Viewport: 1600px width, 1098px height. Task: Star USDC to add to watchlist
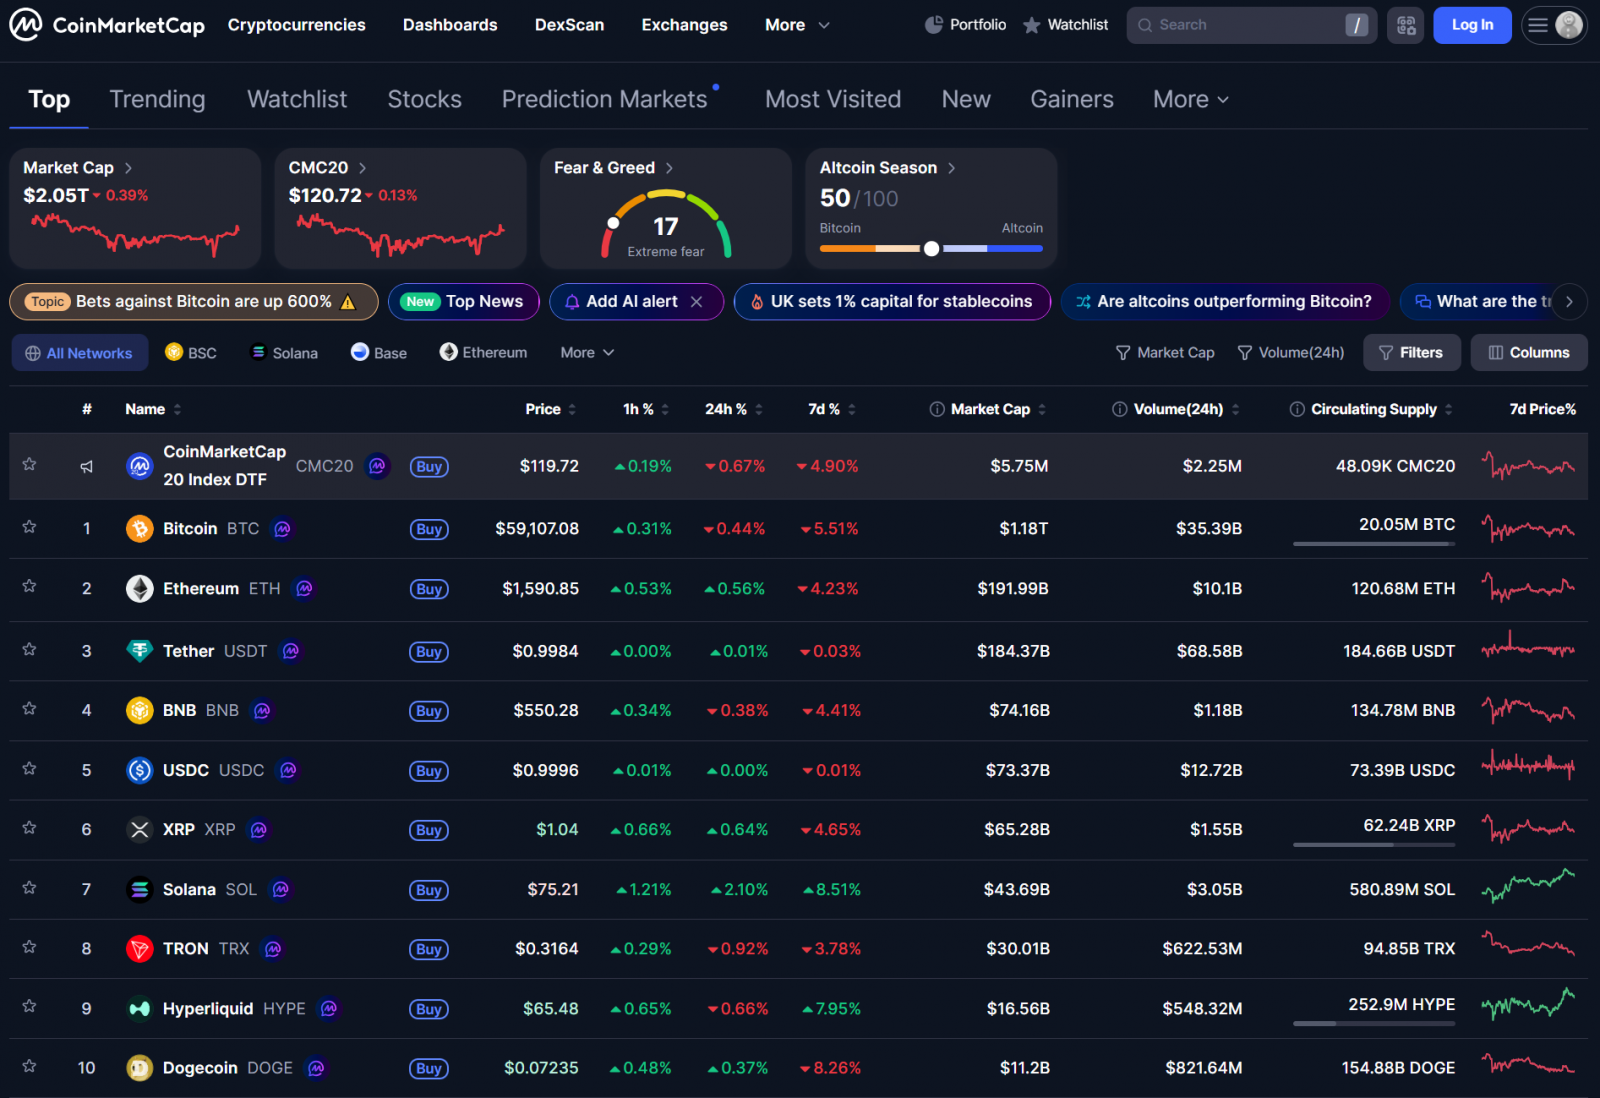pos(29,768)
